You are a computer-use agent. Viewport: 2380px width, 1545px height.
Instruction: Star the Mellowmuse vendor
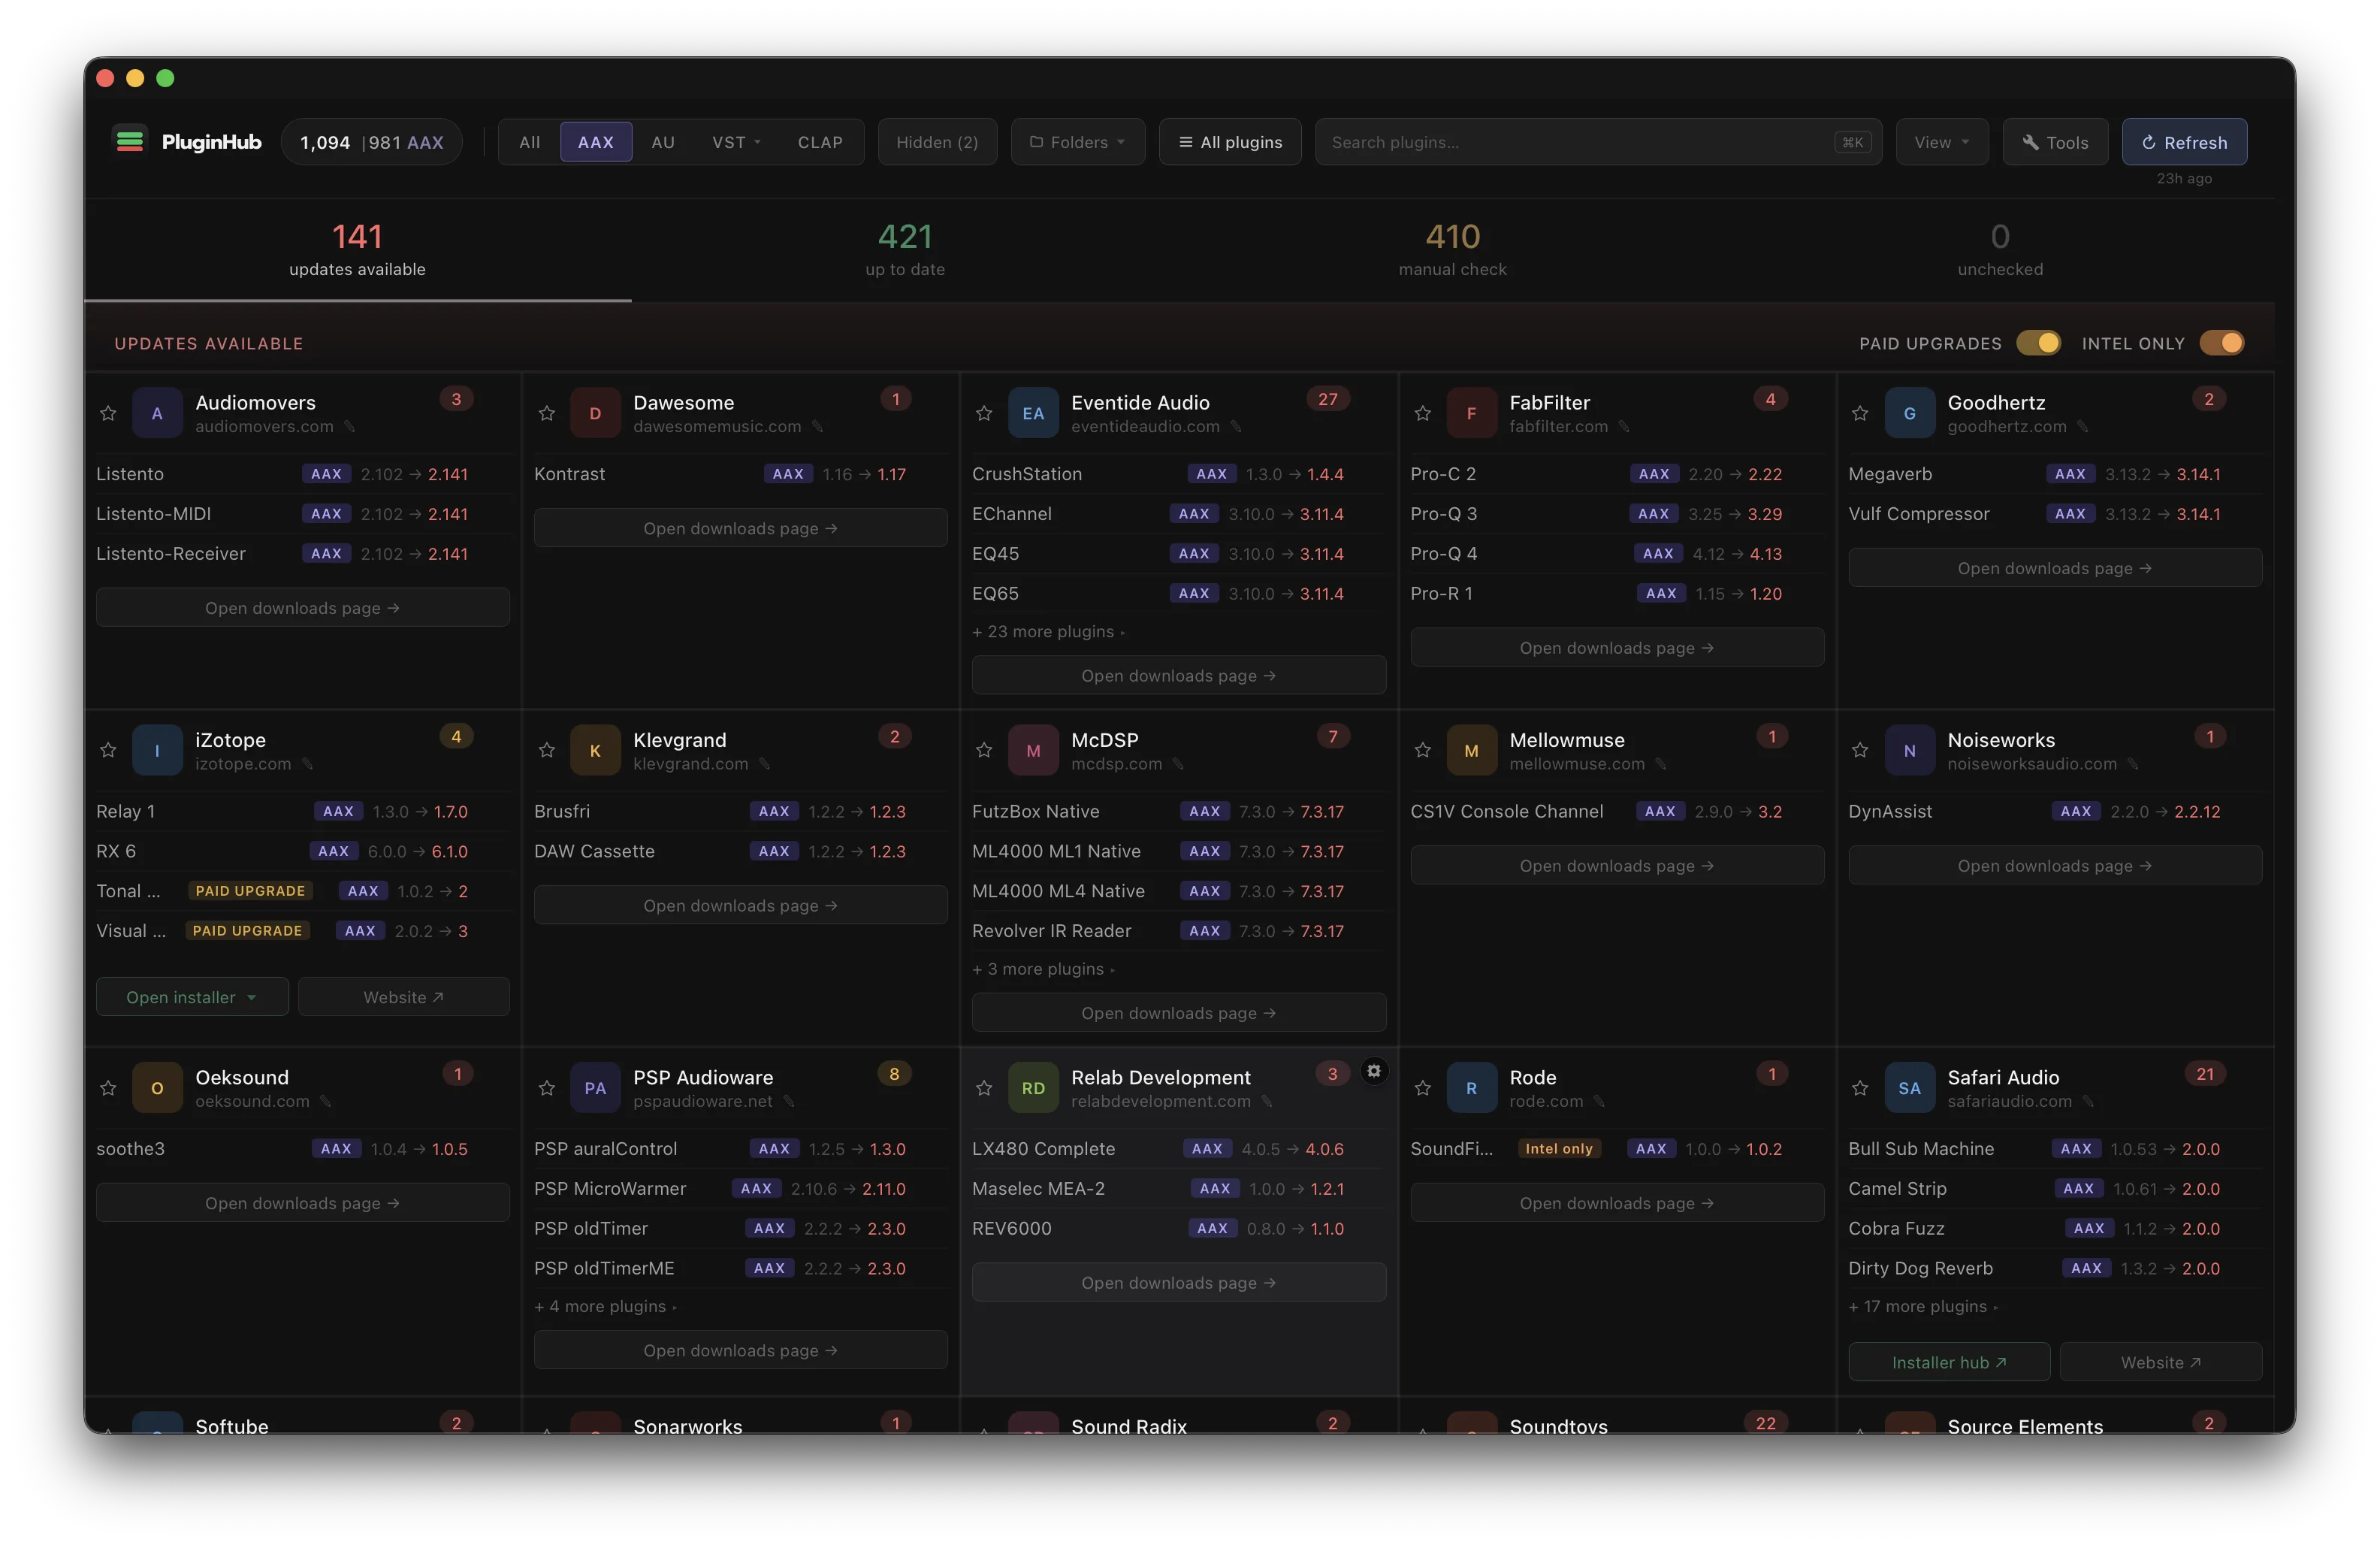click(x=1422, y=750)
